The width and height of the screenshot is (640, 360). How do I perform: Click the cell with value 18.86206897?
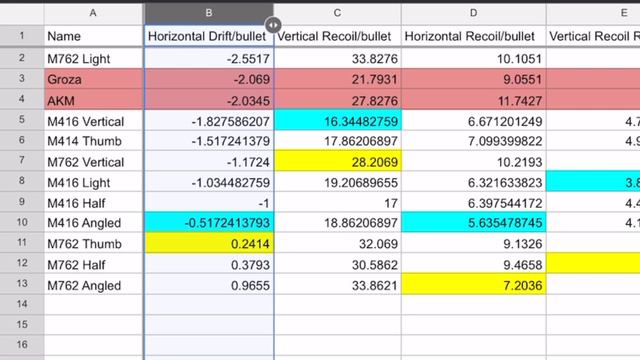[338, 223]
